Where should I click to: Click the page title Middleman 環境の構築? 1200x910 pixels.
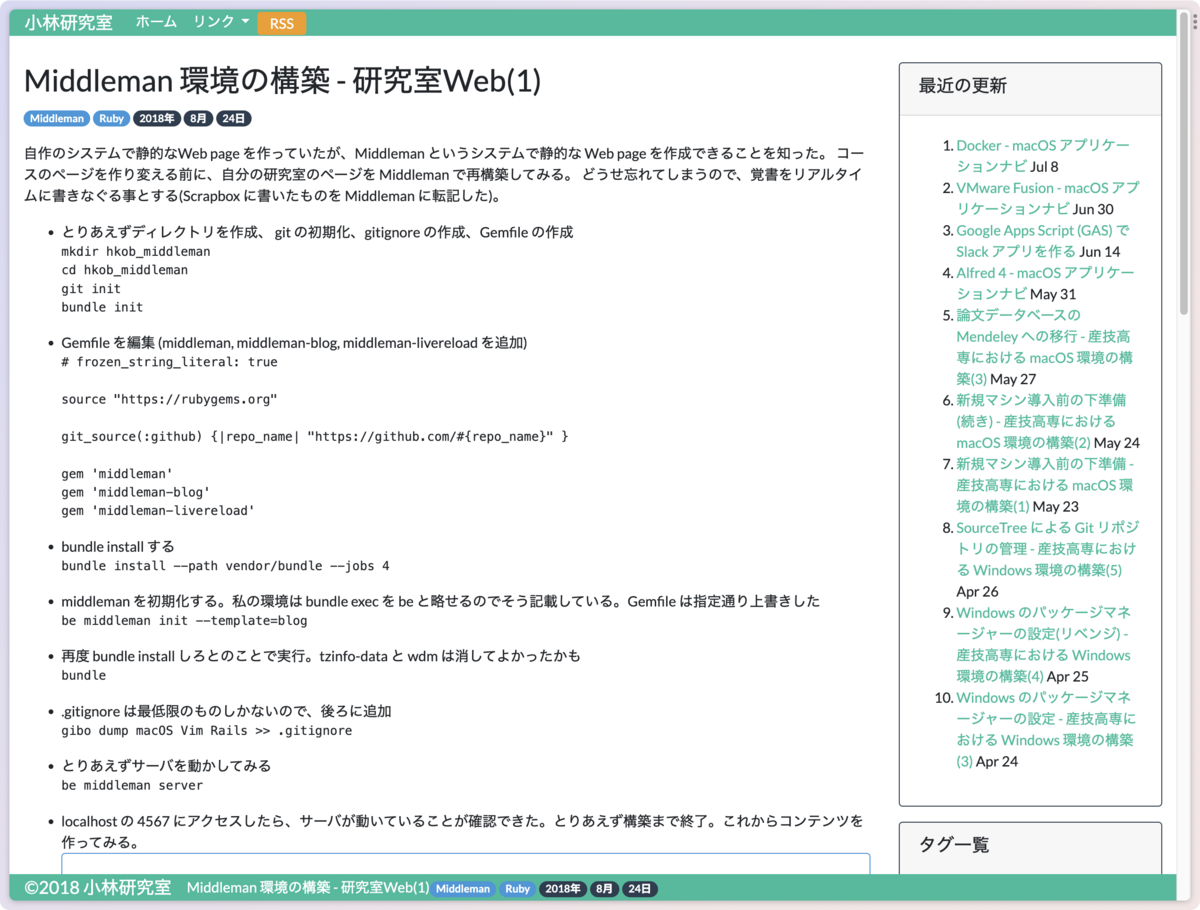coord(282,81)
